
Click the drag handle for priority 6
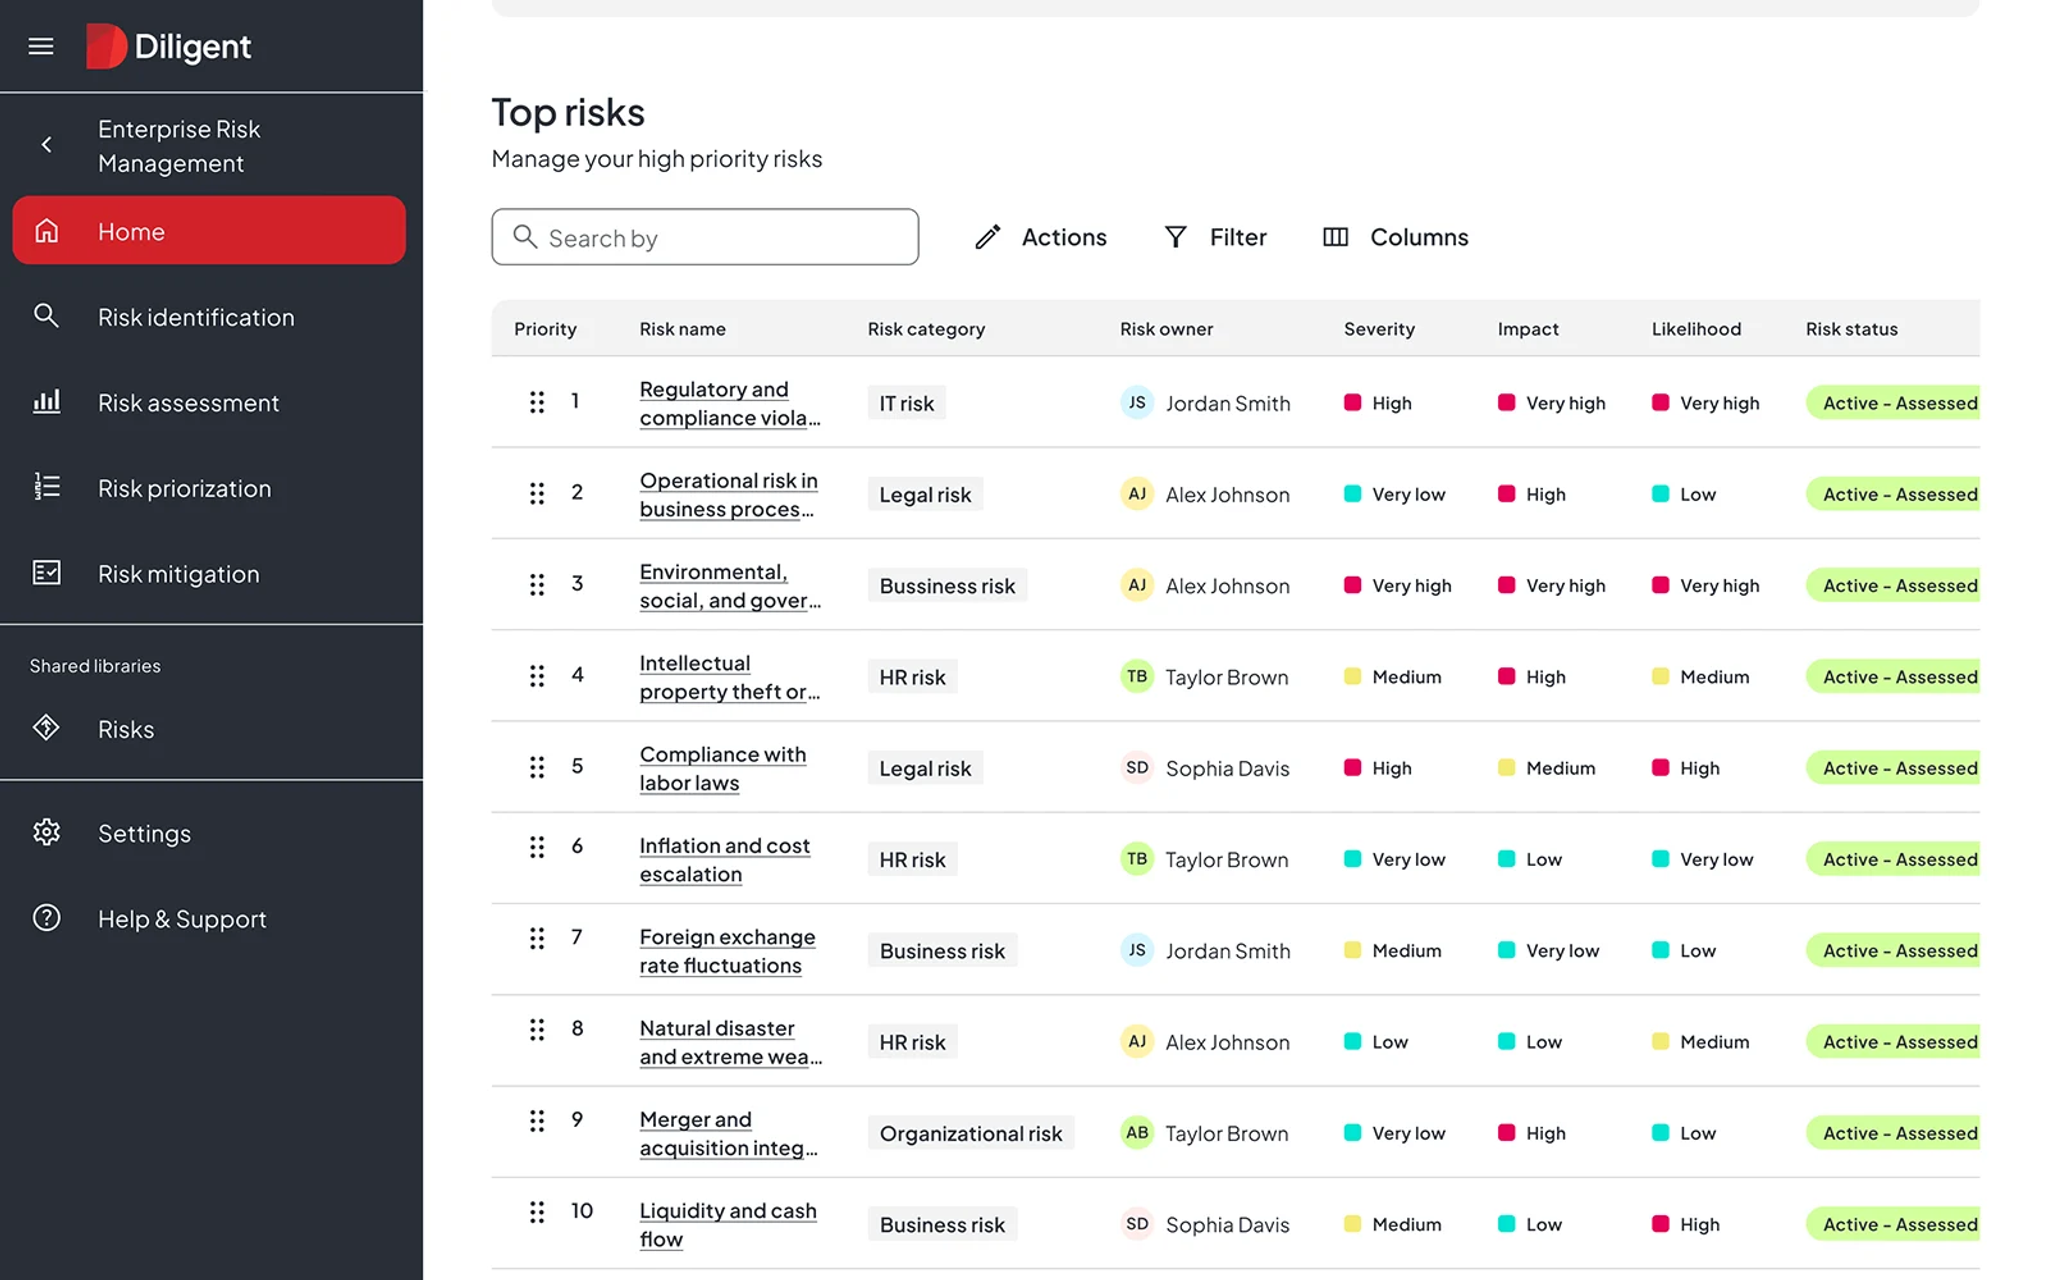pyautogui.click(x=537, y=847)
